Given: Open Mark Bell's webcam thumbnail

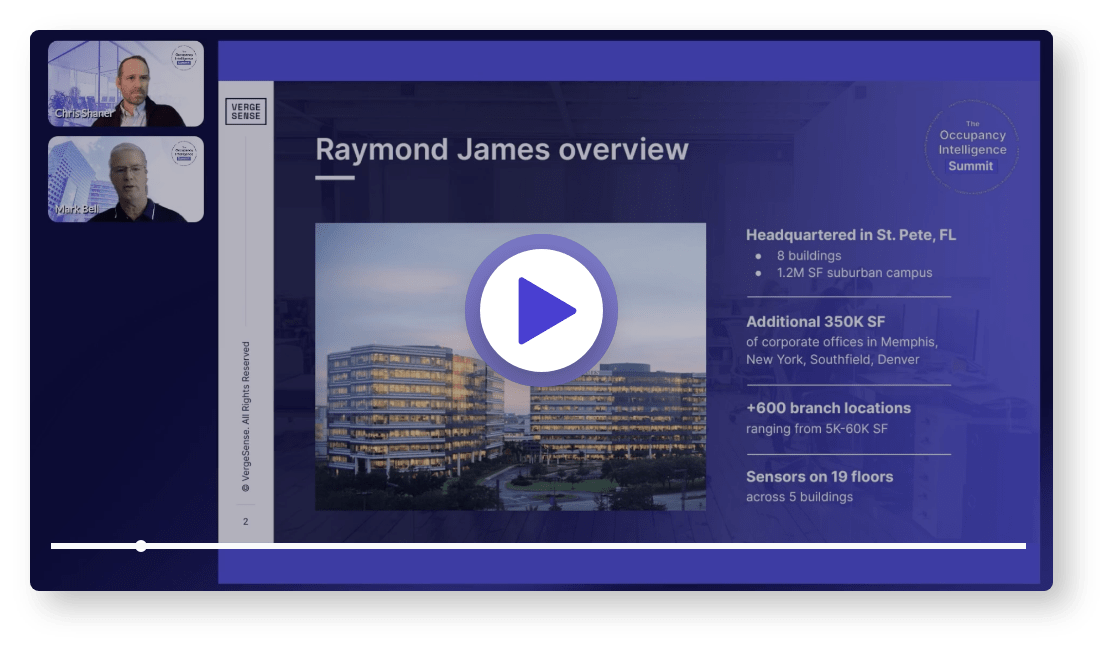Looking at the screenshot, I should click(x=125, y=179).
